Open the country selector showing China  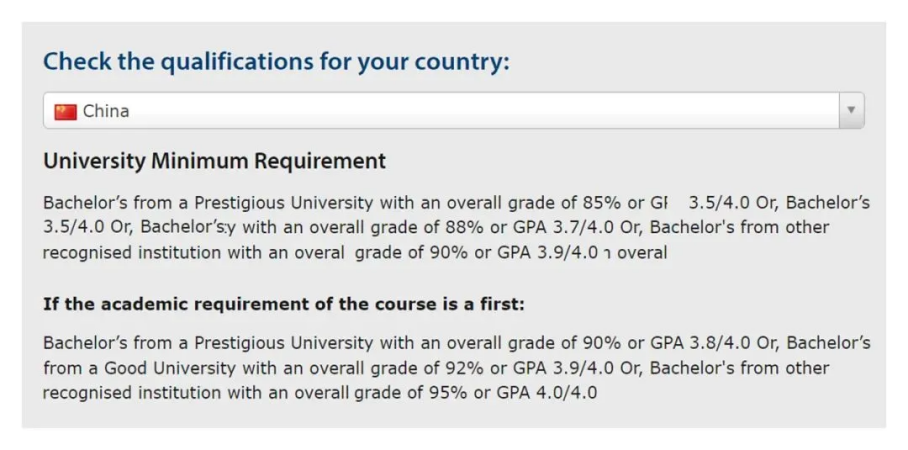click(453, 110)
